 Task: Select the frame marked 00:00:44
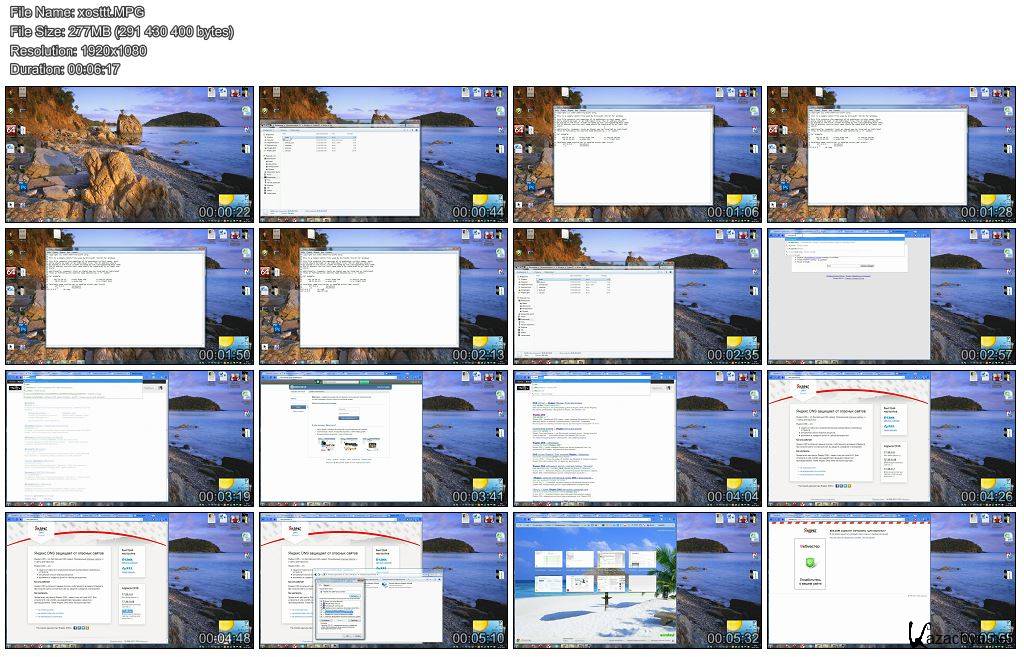click(384, 154)
